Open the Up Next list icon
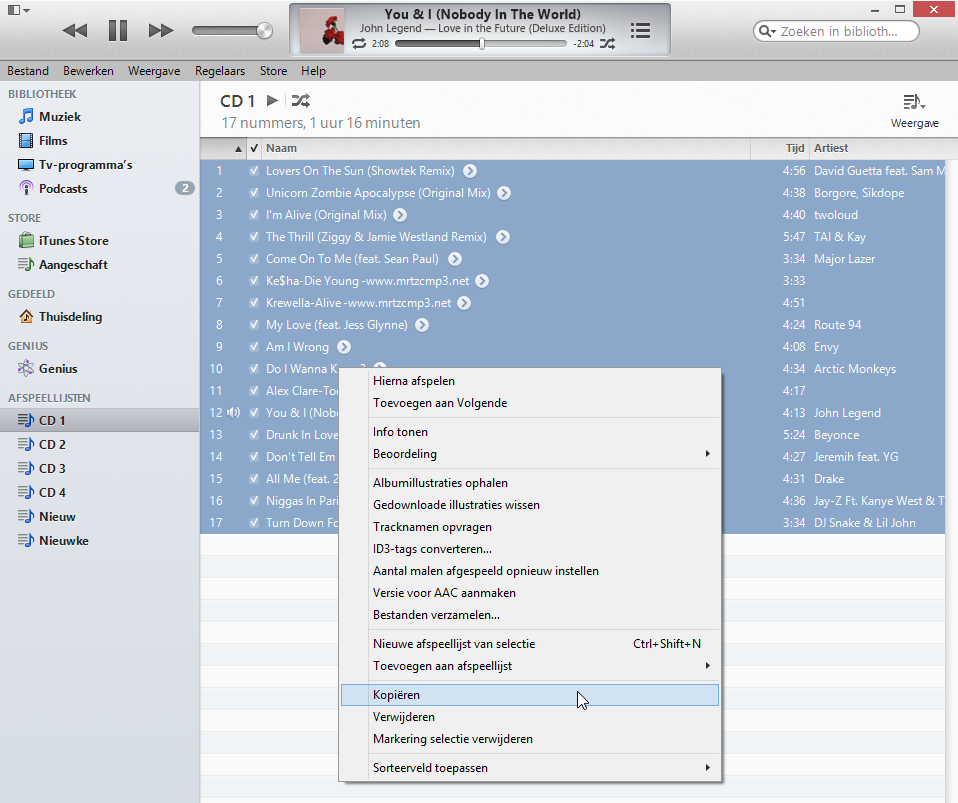Image resolution: width=958 pixels, height=803 pixels. [x=640, y=31]
